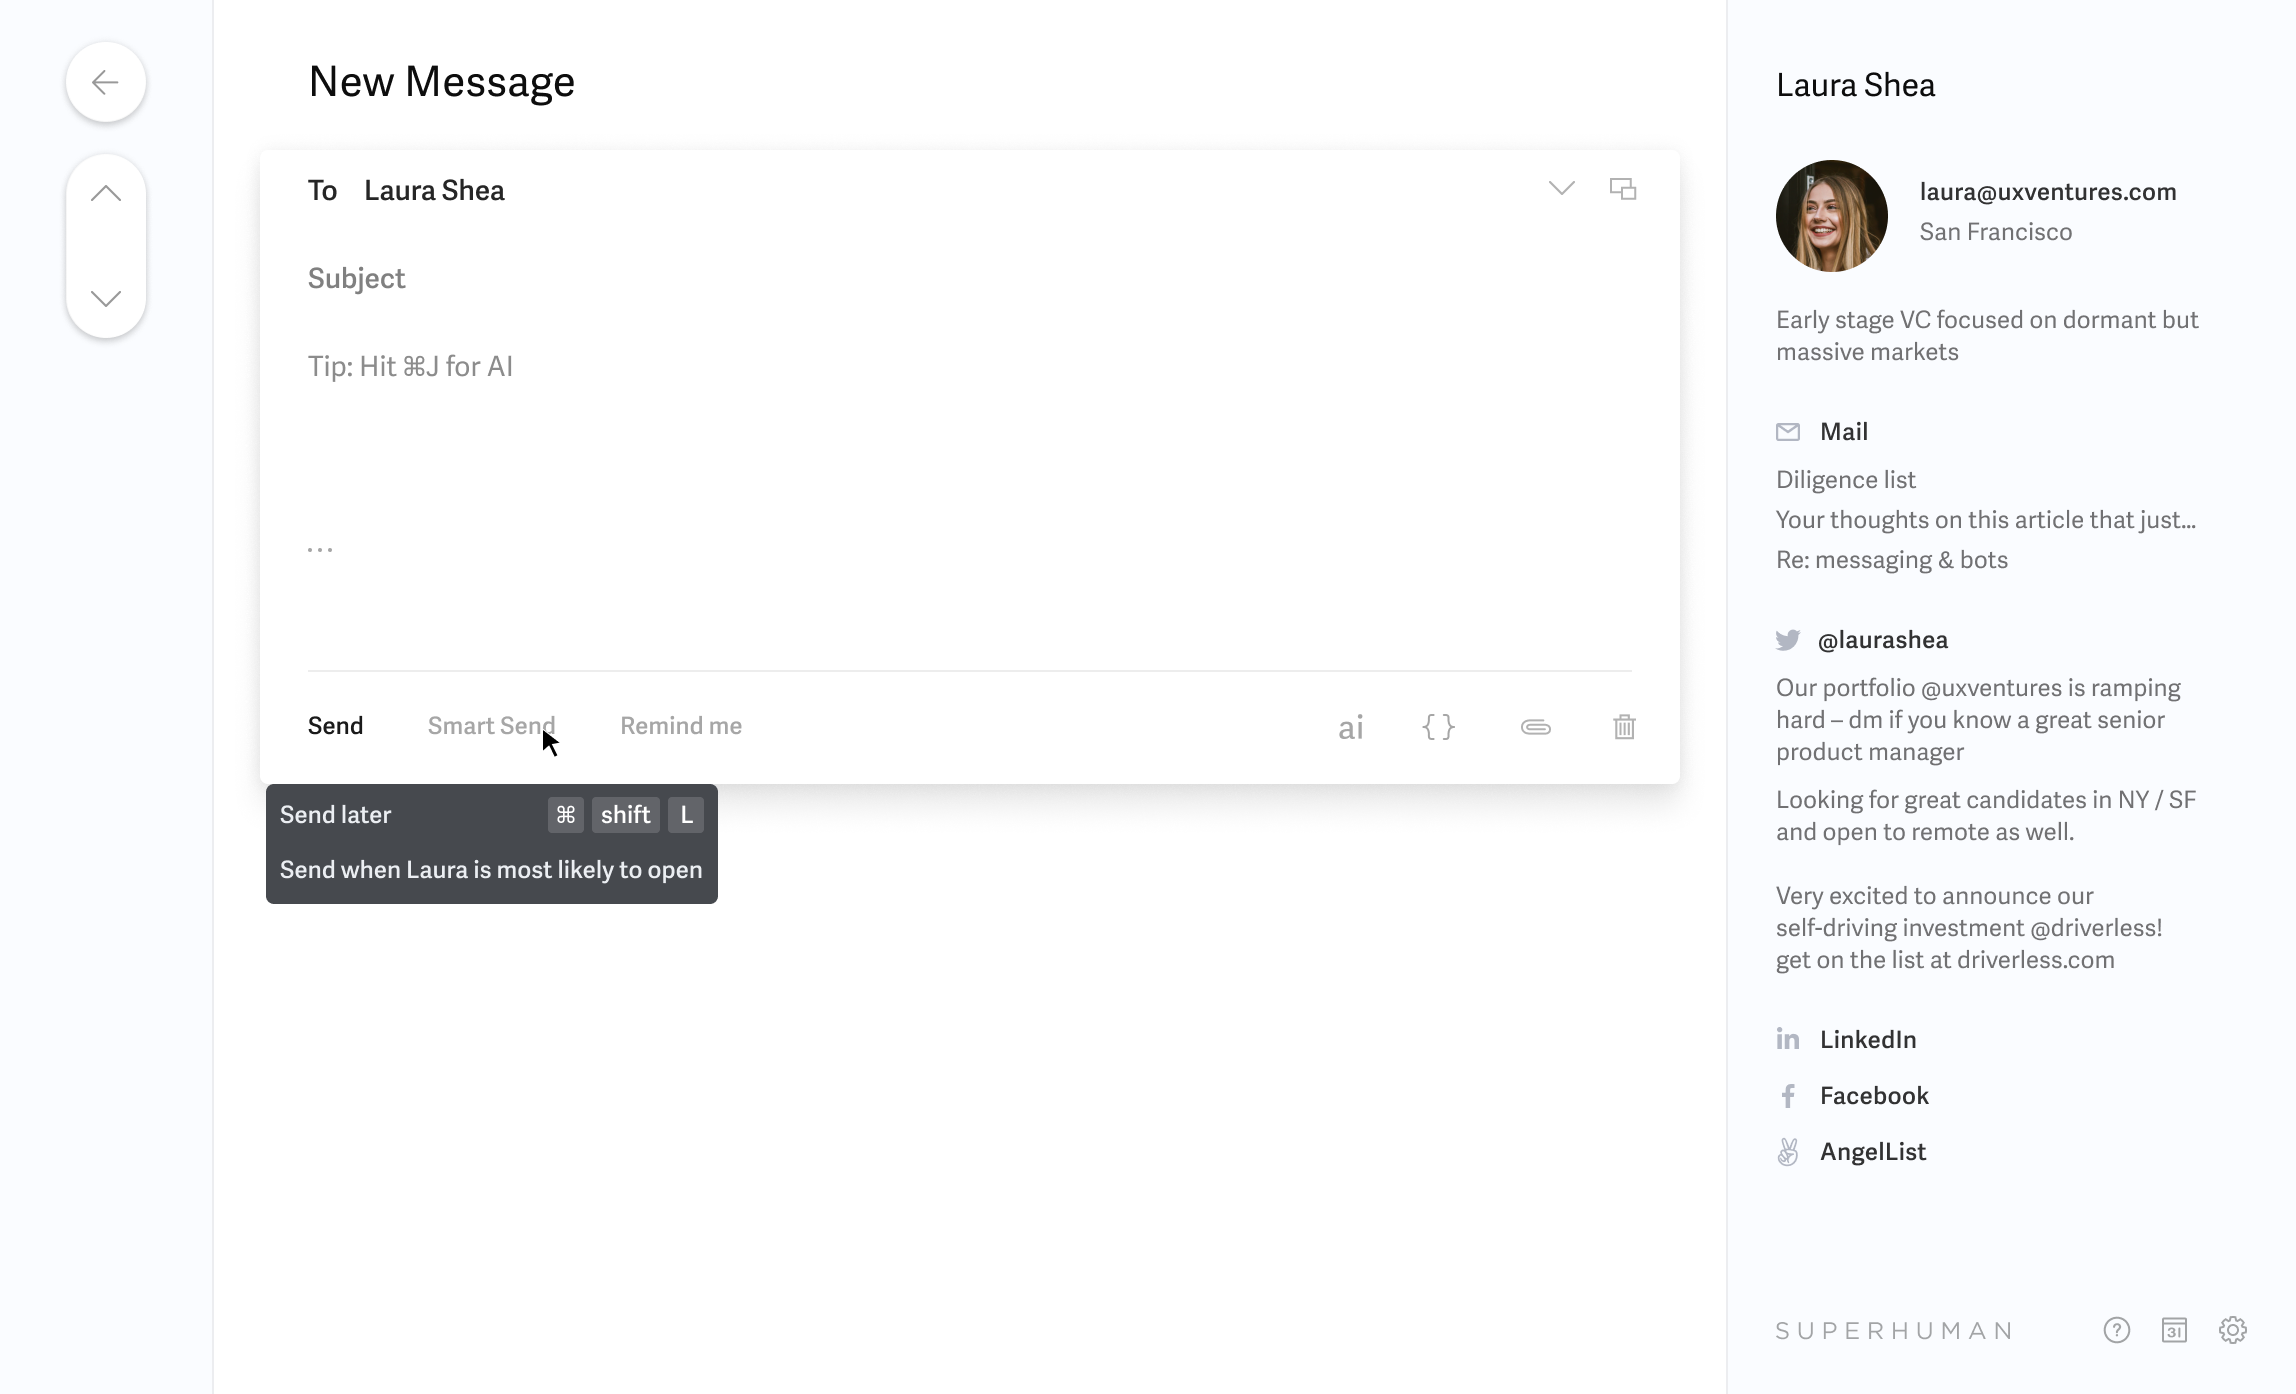The width and height of the screenshot is (2296, 1394).
Task: Discard the draft with the trash icon
Action: pos(1624,727)
